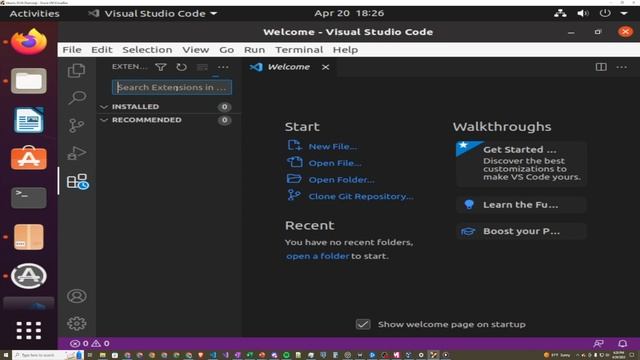Open the Go menu
640x360 pixels.
click(x=227, y=50)
